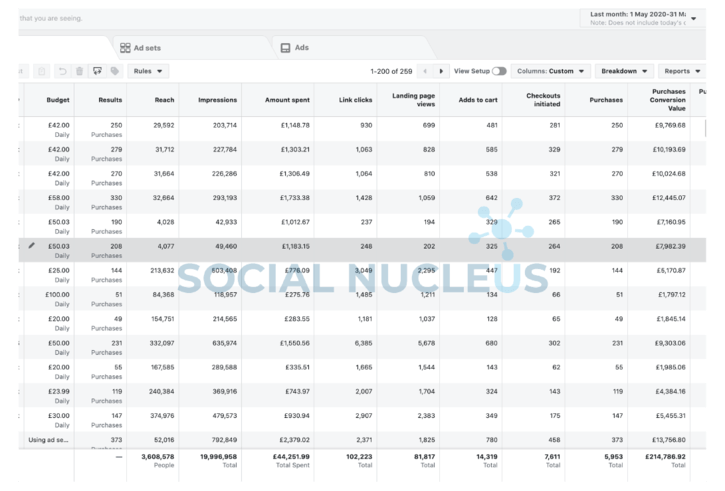The image size is (725, 491).
Task: Click the undo arrow icon in toolbar
Action: (62, 71)
